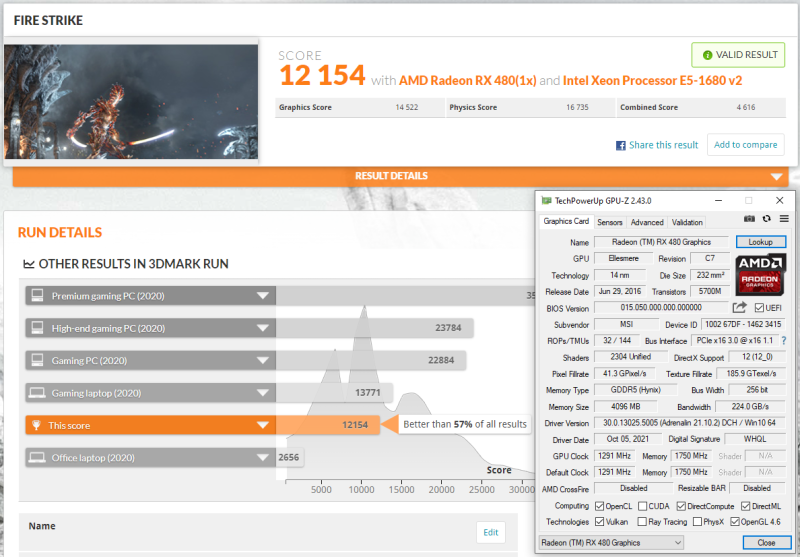Click the GPU-Z screenshot camera icon
The image size is (800, 557).
[x=749, y=219]
